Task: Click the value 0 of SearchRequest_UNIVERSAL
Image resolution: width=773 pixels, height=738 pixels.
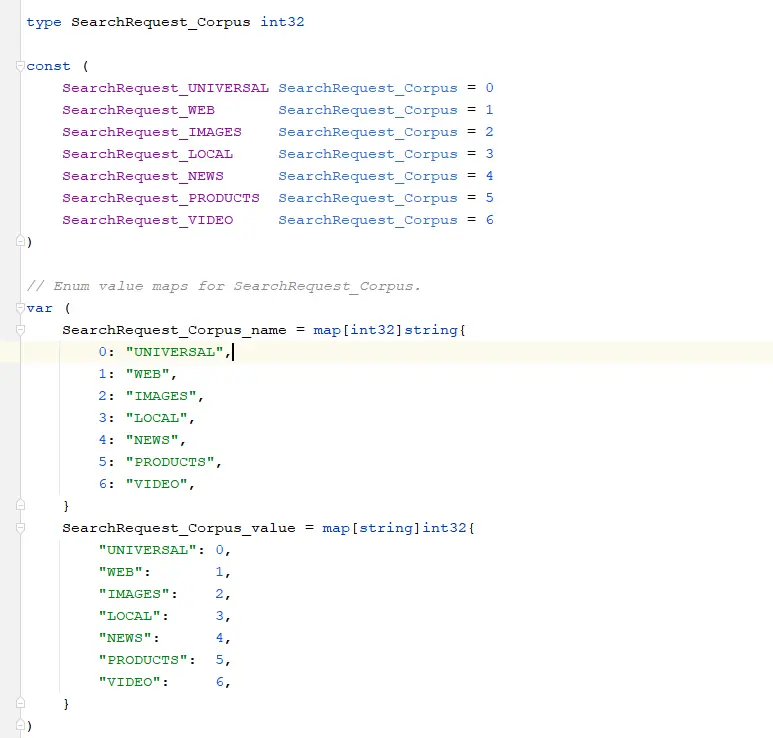Action: tap(489, 88)
